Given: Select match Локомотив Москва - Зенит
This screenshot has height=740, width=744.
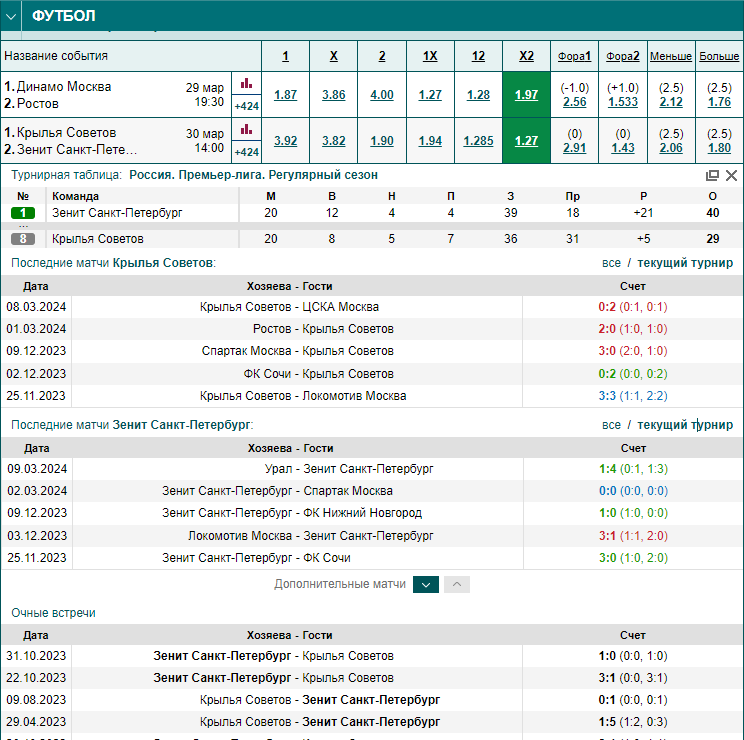Looking at the screenshot, I should click(310, 536).
